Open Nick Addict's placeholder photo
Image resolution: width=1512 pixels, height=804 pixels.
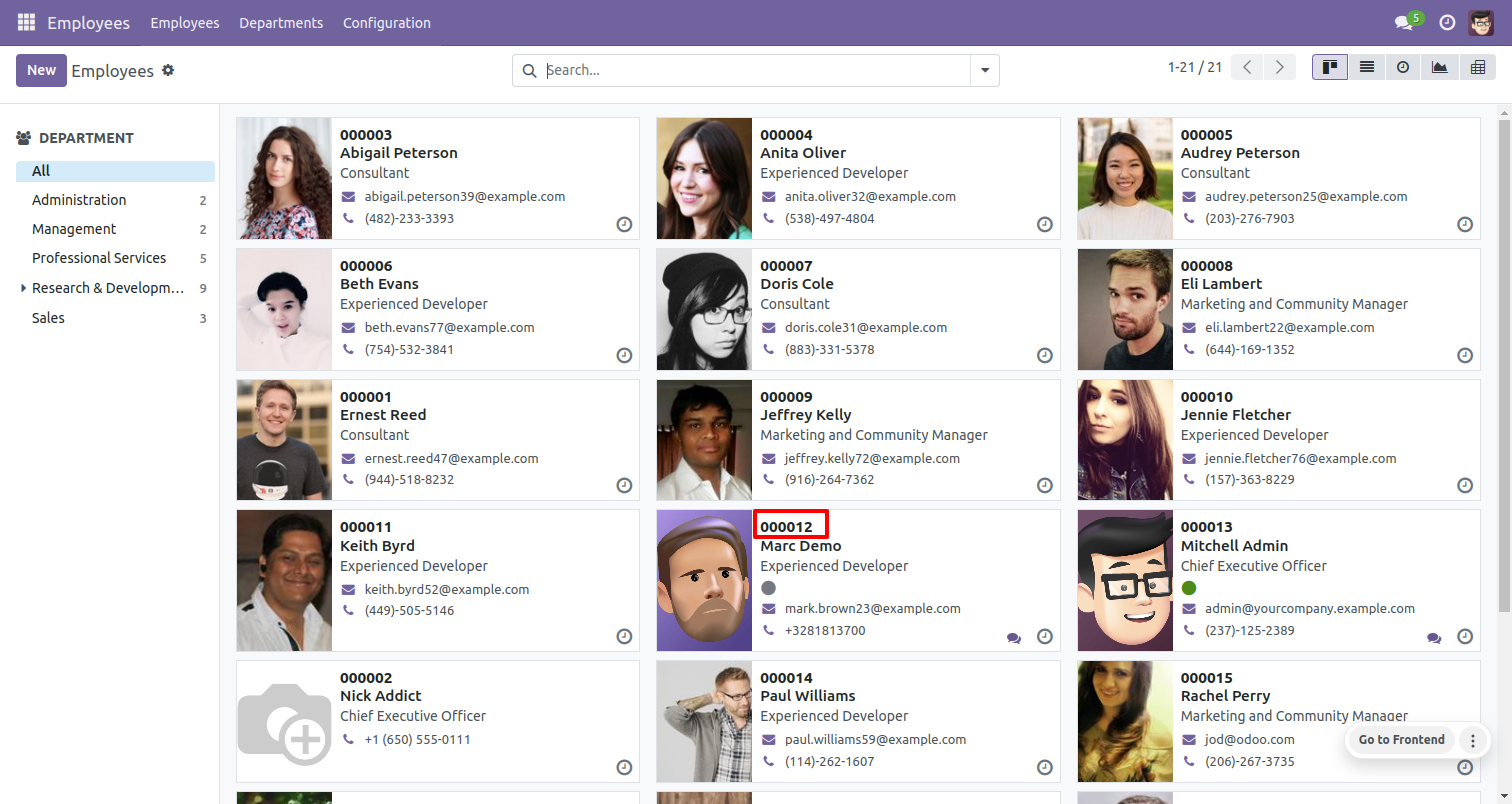284,721
